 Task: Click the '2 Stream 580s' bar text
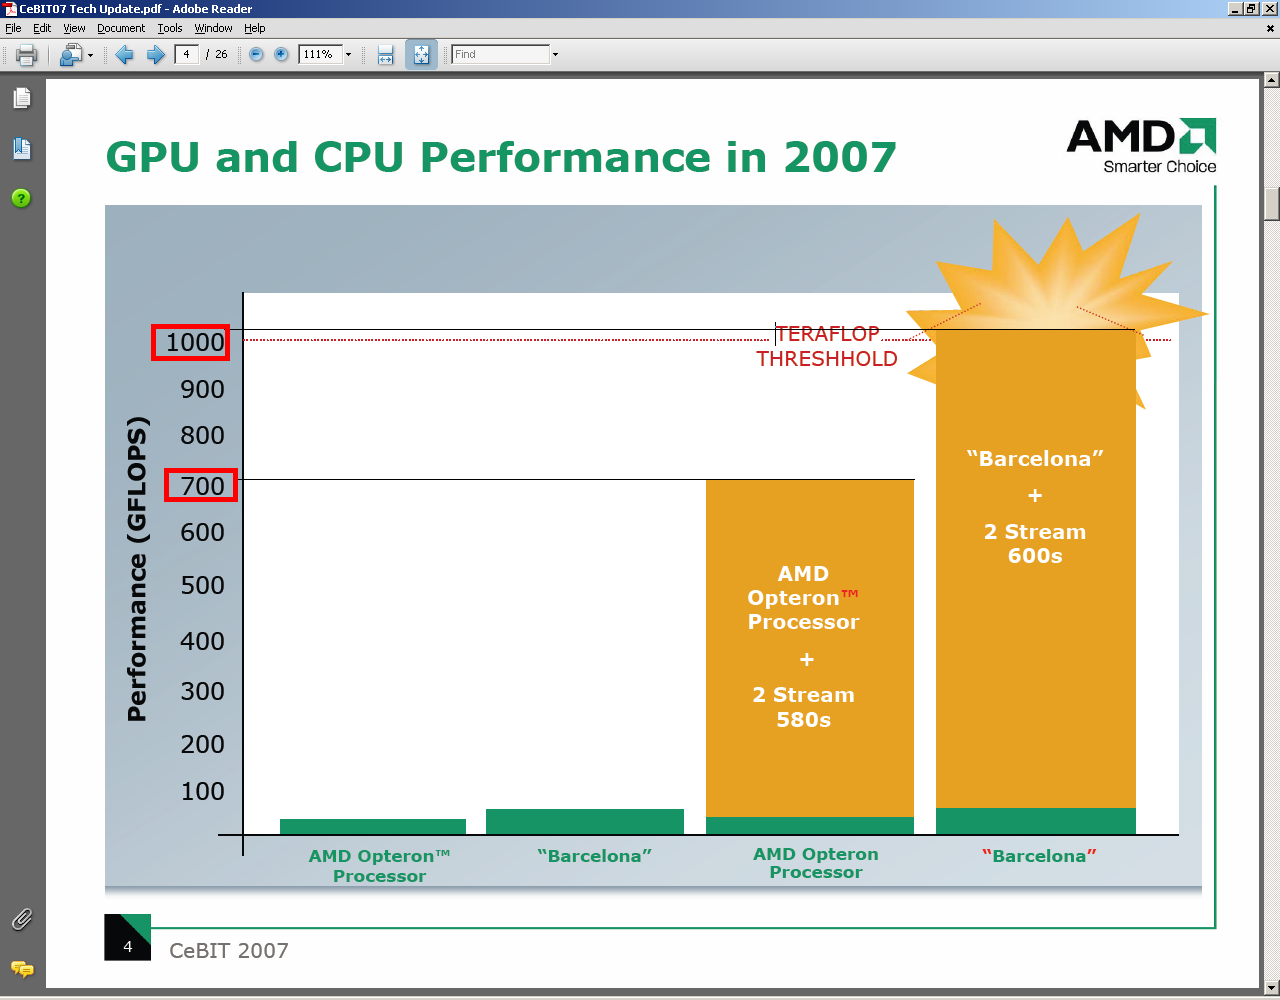pos(804,707)
